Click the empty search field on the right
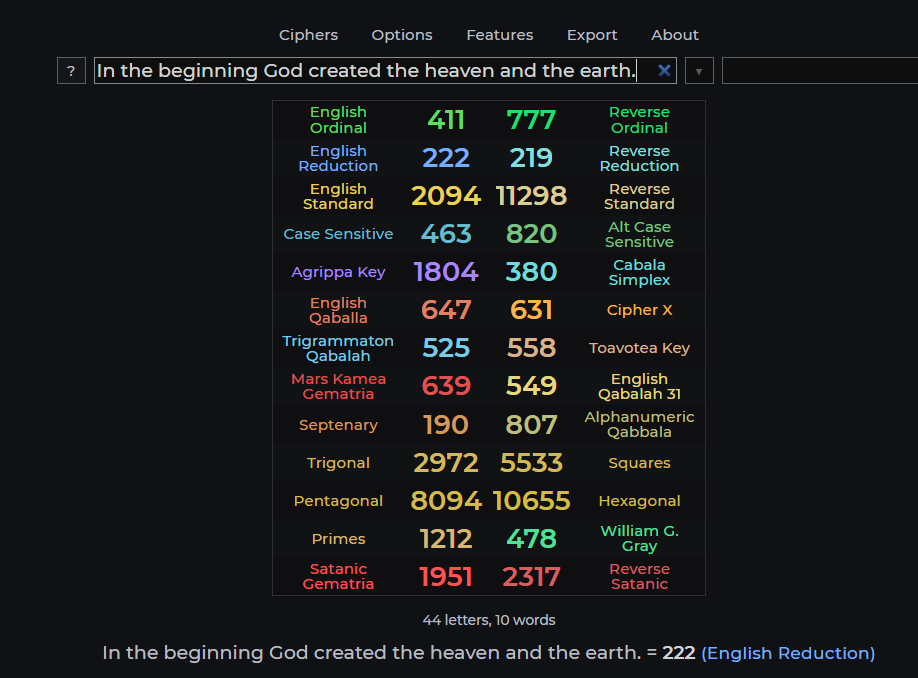Viewport: 918px width, 678px height. tap(820, 71)
